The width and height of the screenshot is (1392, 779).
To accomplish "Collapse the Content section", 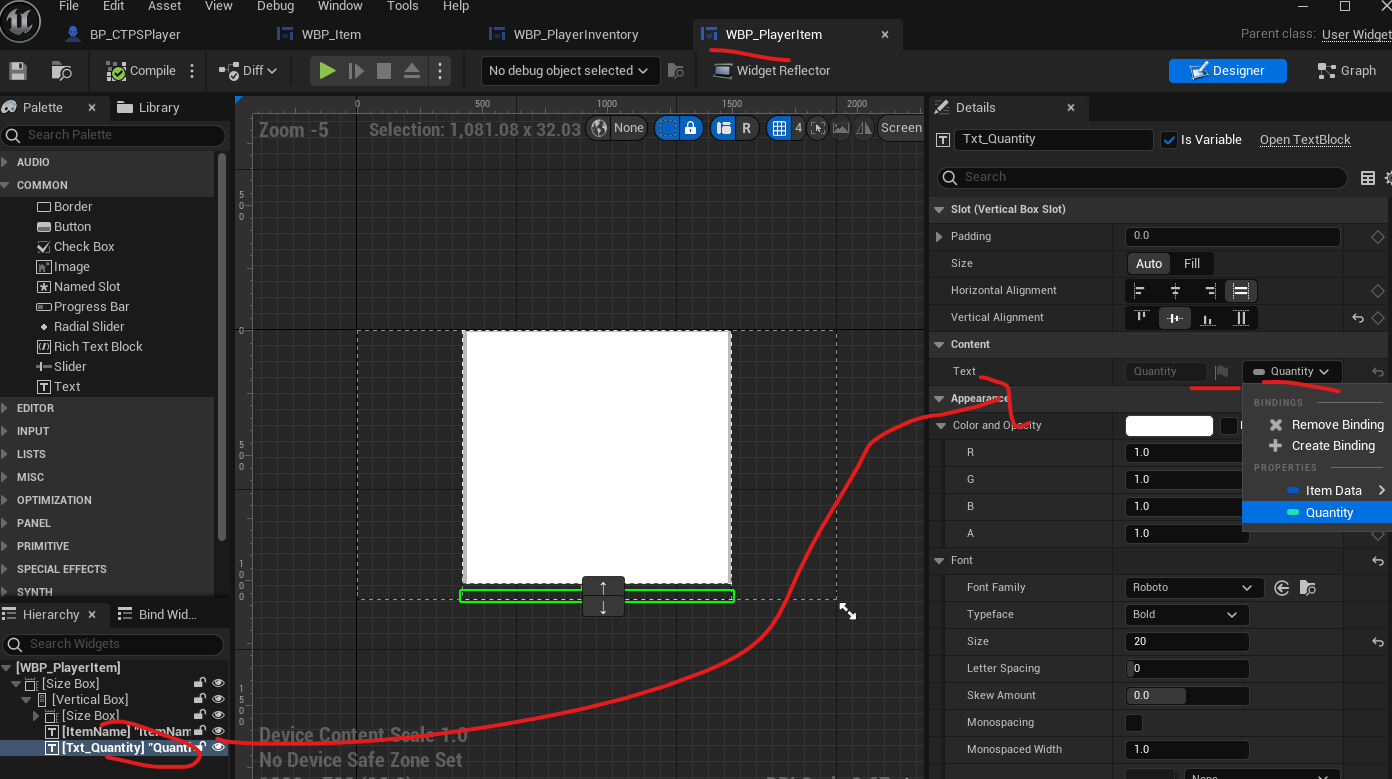I will tap(939, 345).
